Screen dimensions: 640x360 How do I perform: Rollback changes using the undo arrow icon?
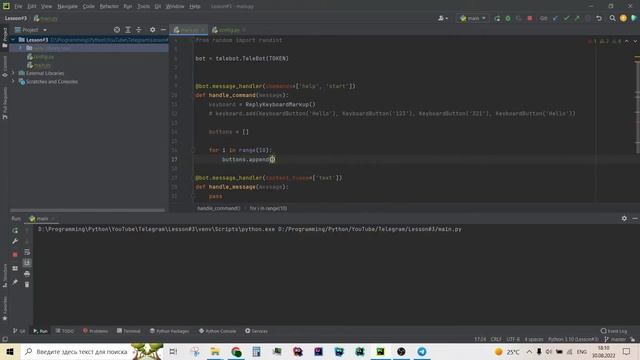(599, 18)
